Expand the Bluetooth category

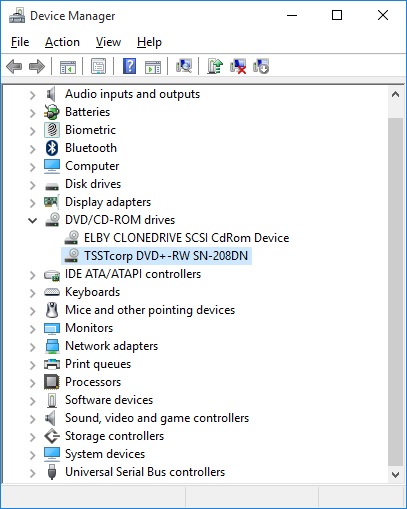32,149
